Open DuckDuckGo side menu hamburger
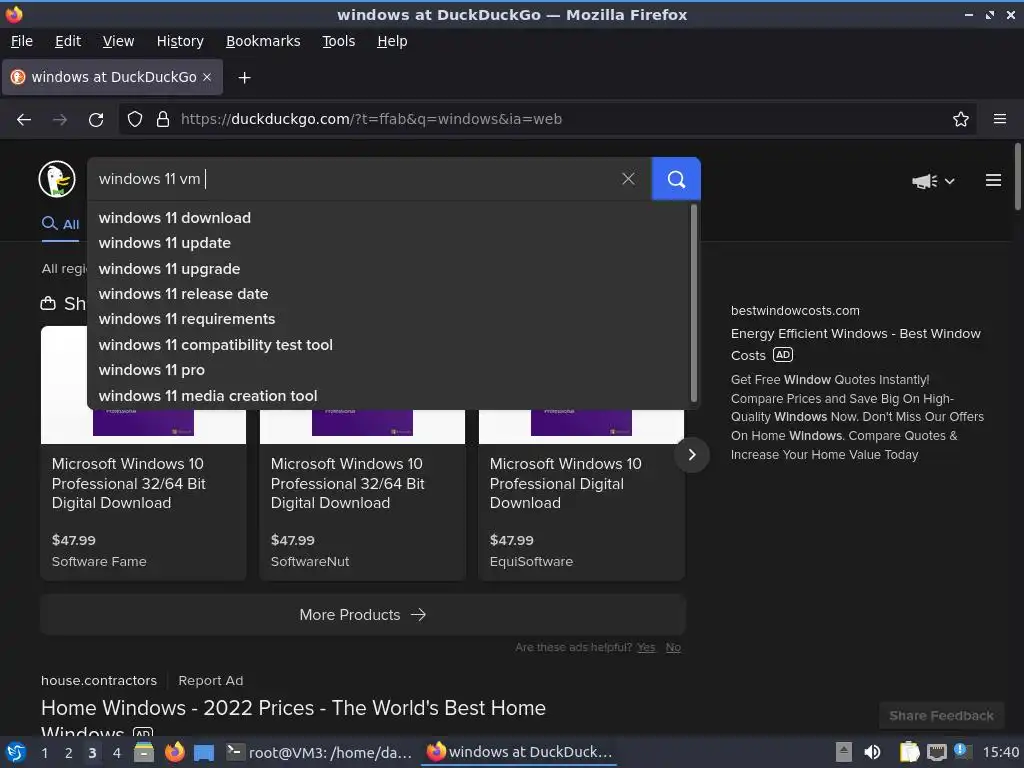 point(993,180)
